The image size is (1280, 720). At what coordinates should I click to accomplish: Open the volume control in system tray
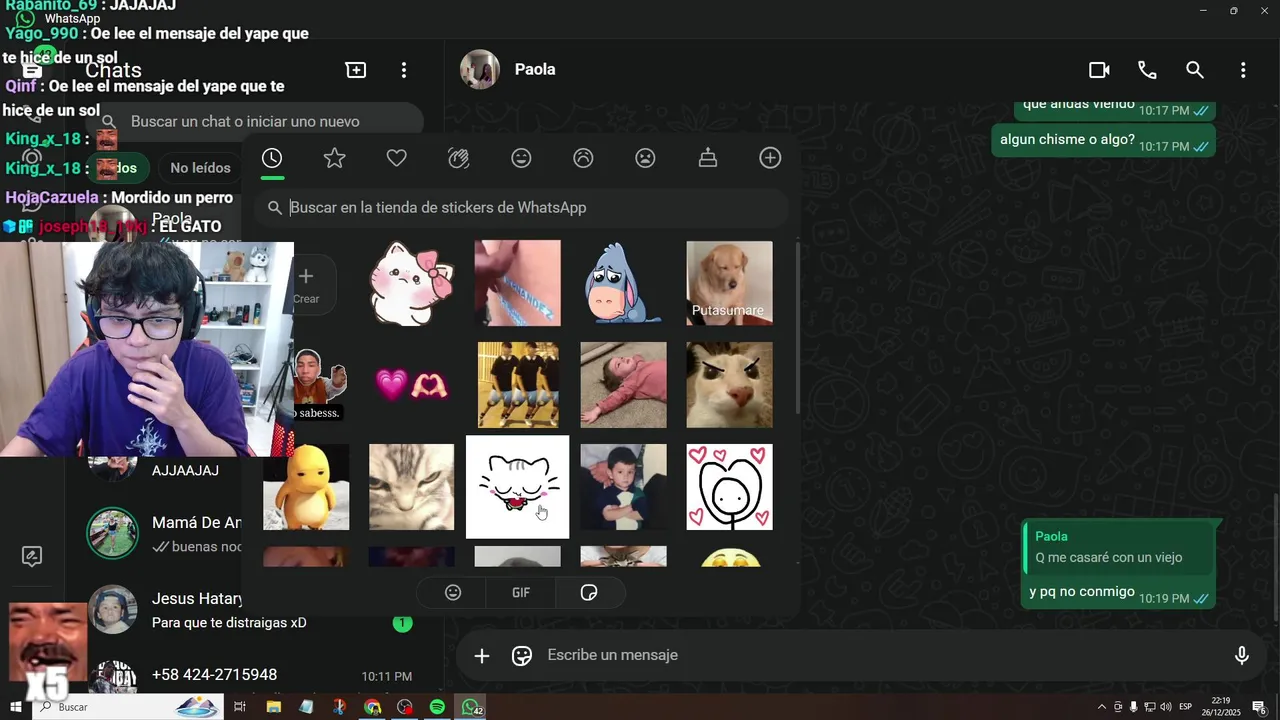pos(1165,707)
